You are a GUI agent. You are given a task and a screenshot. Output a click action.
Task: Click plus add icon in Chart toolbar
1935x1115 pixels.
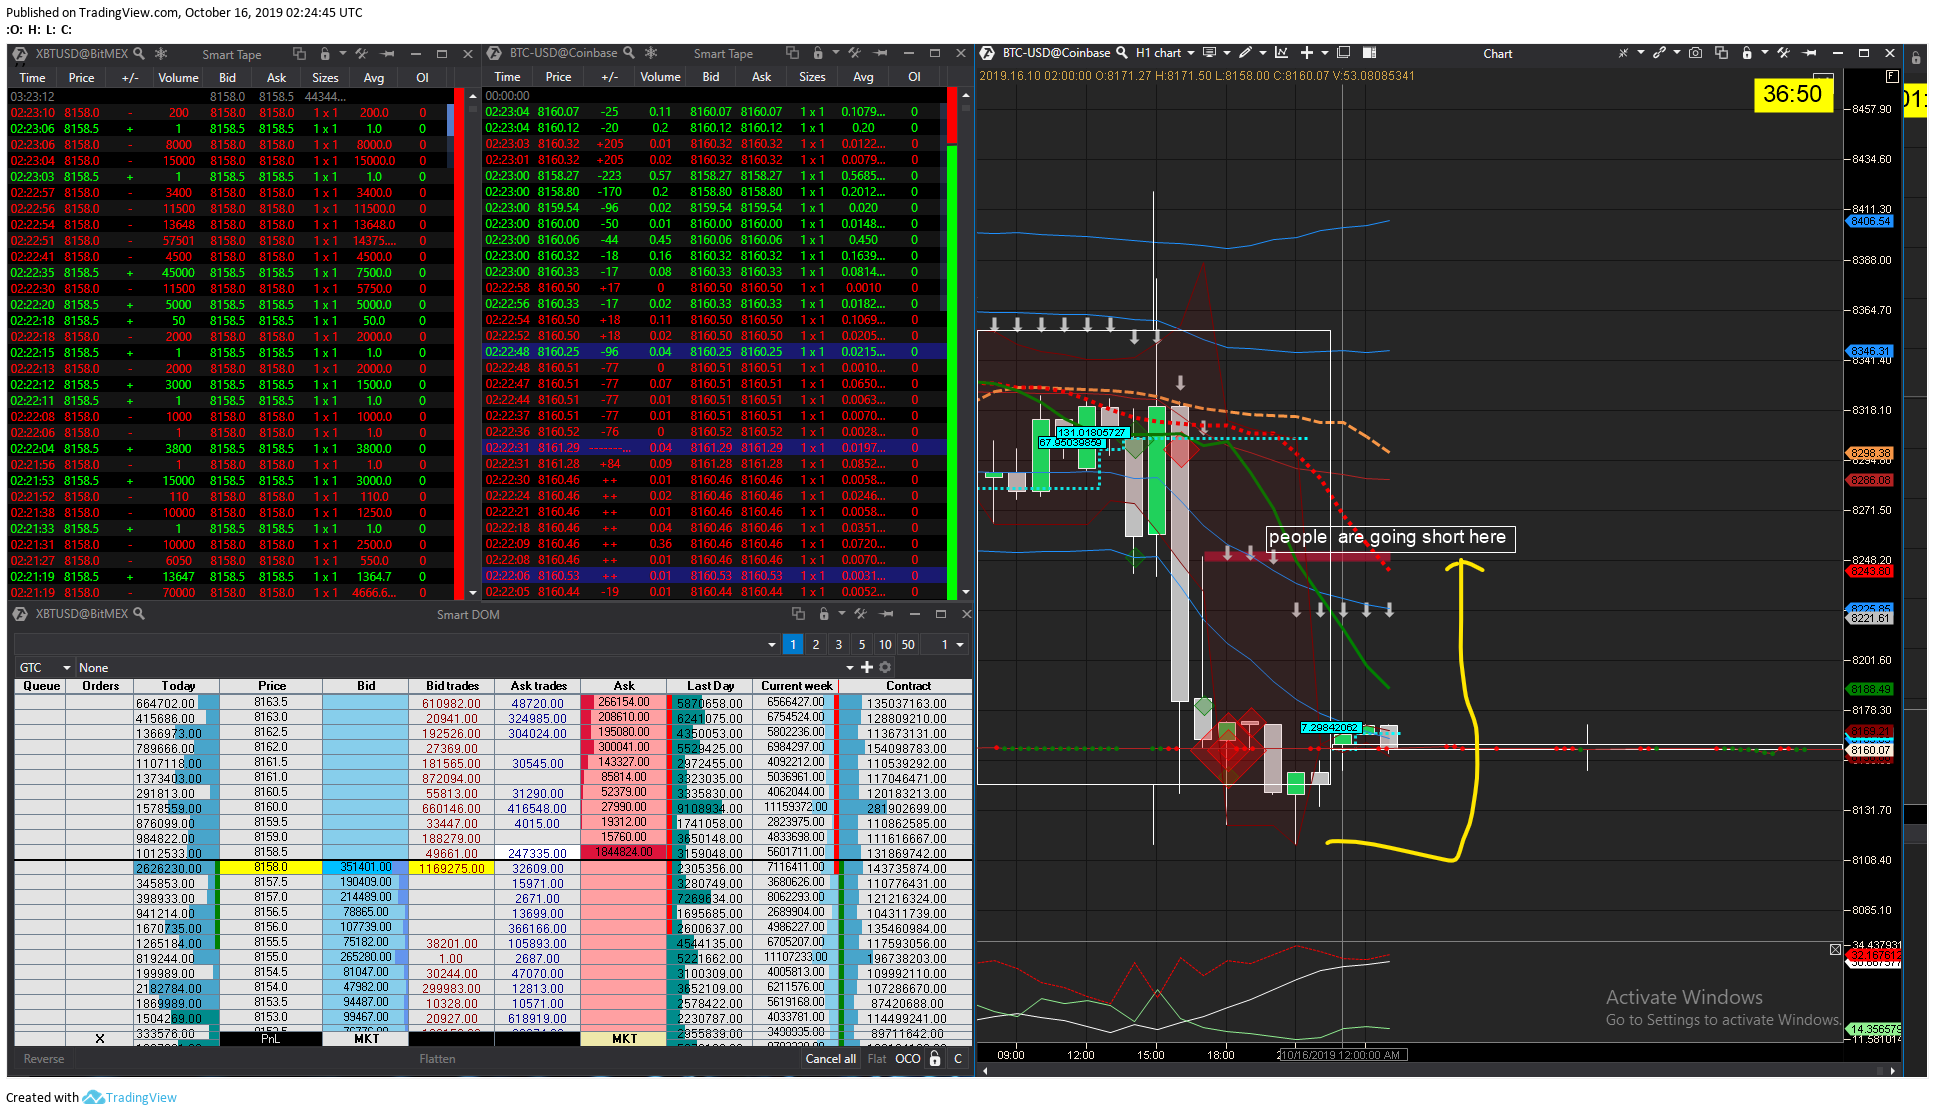coord(1306,53)
